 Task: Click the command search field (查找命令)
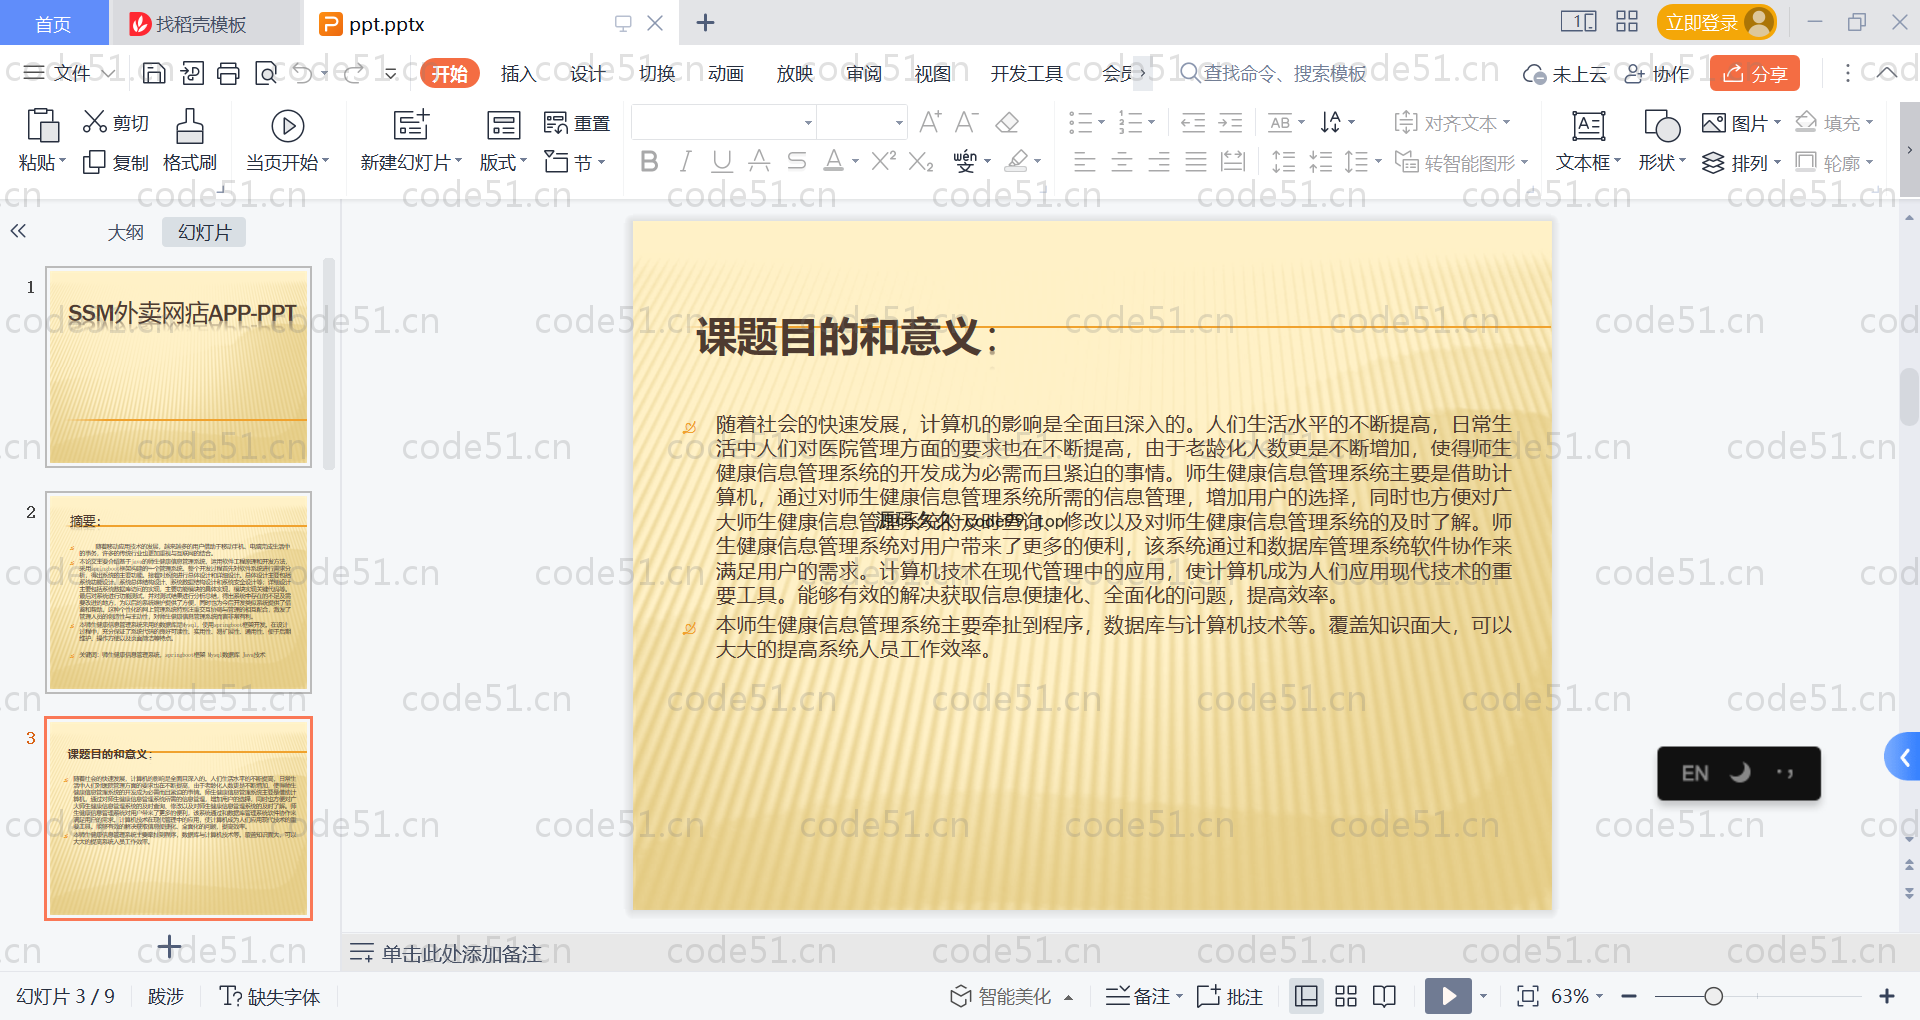point(1274,73)
